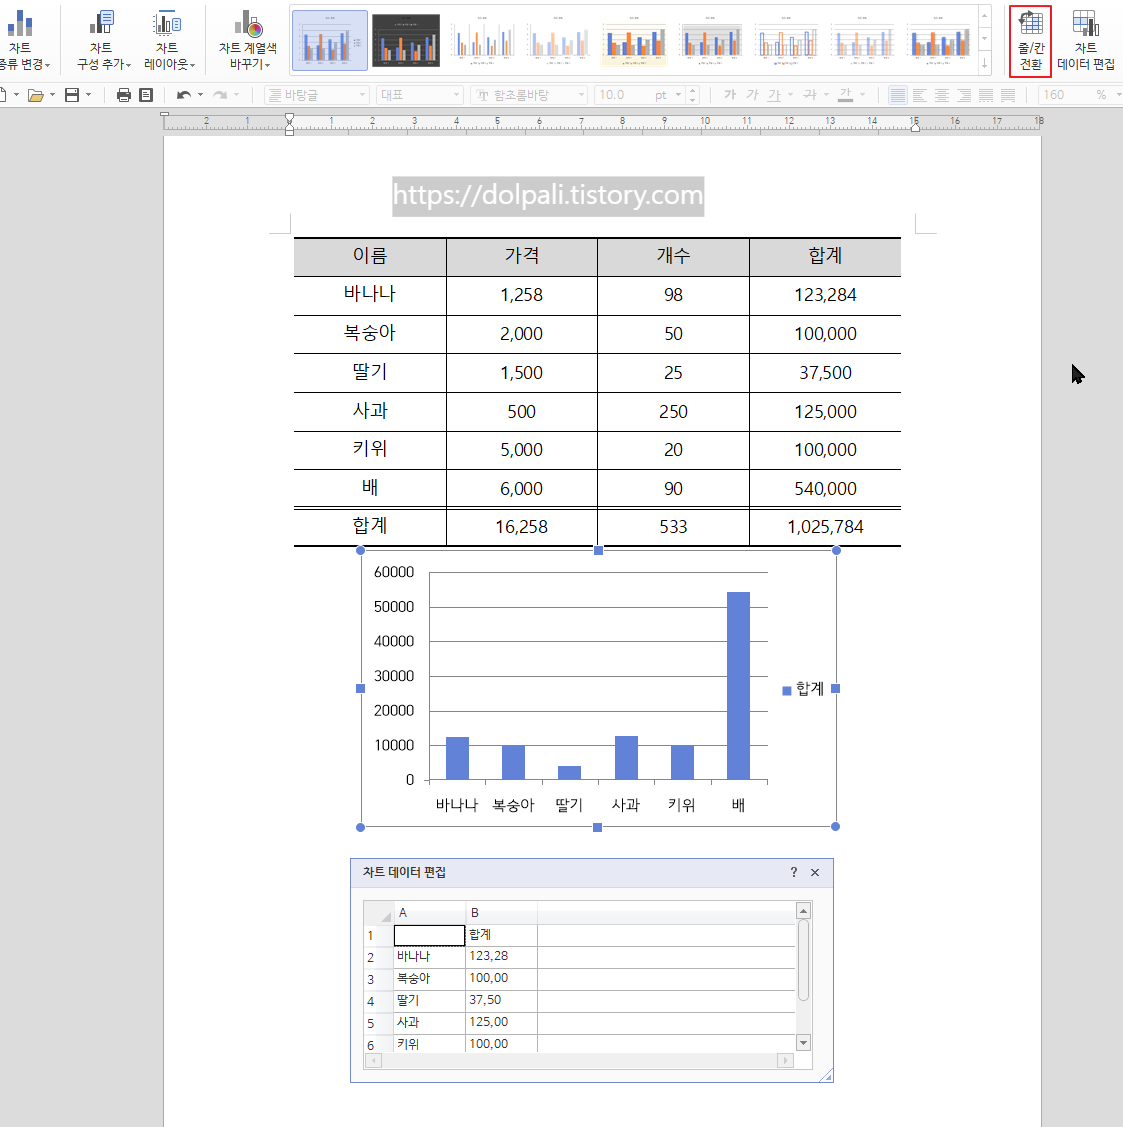
Task: Select the dark background chart style
Action: (x=406, y=40)
